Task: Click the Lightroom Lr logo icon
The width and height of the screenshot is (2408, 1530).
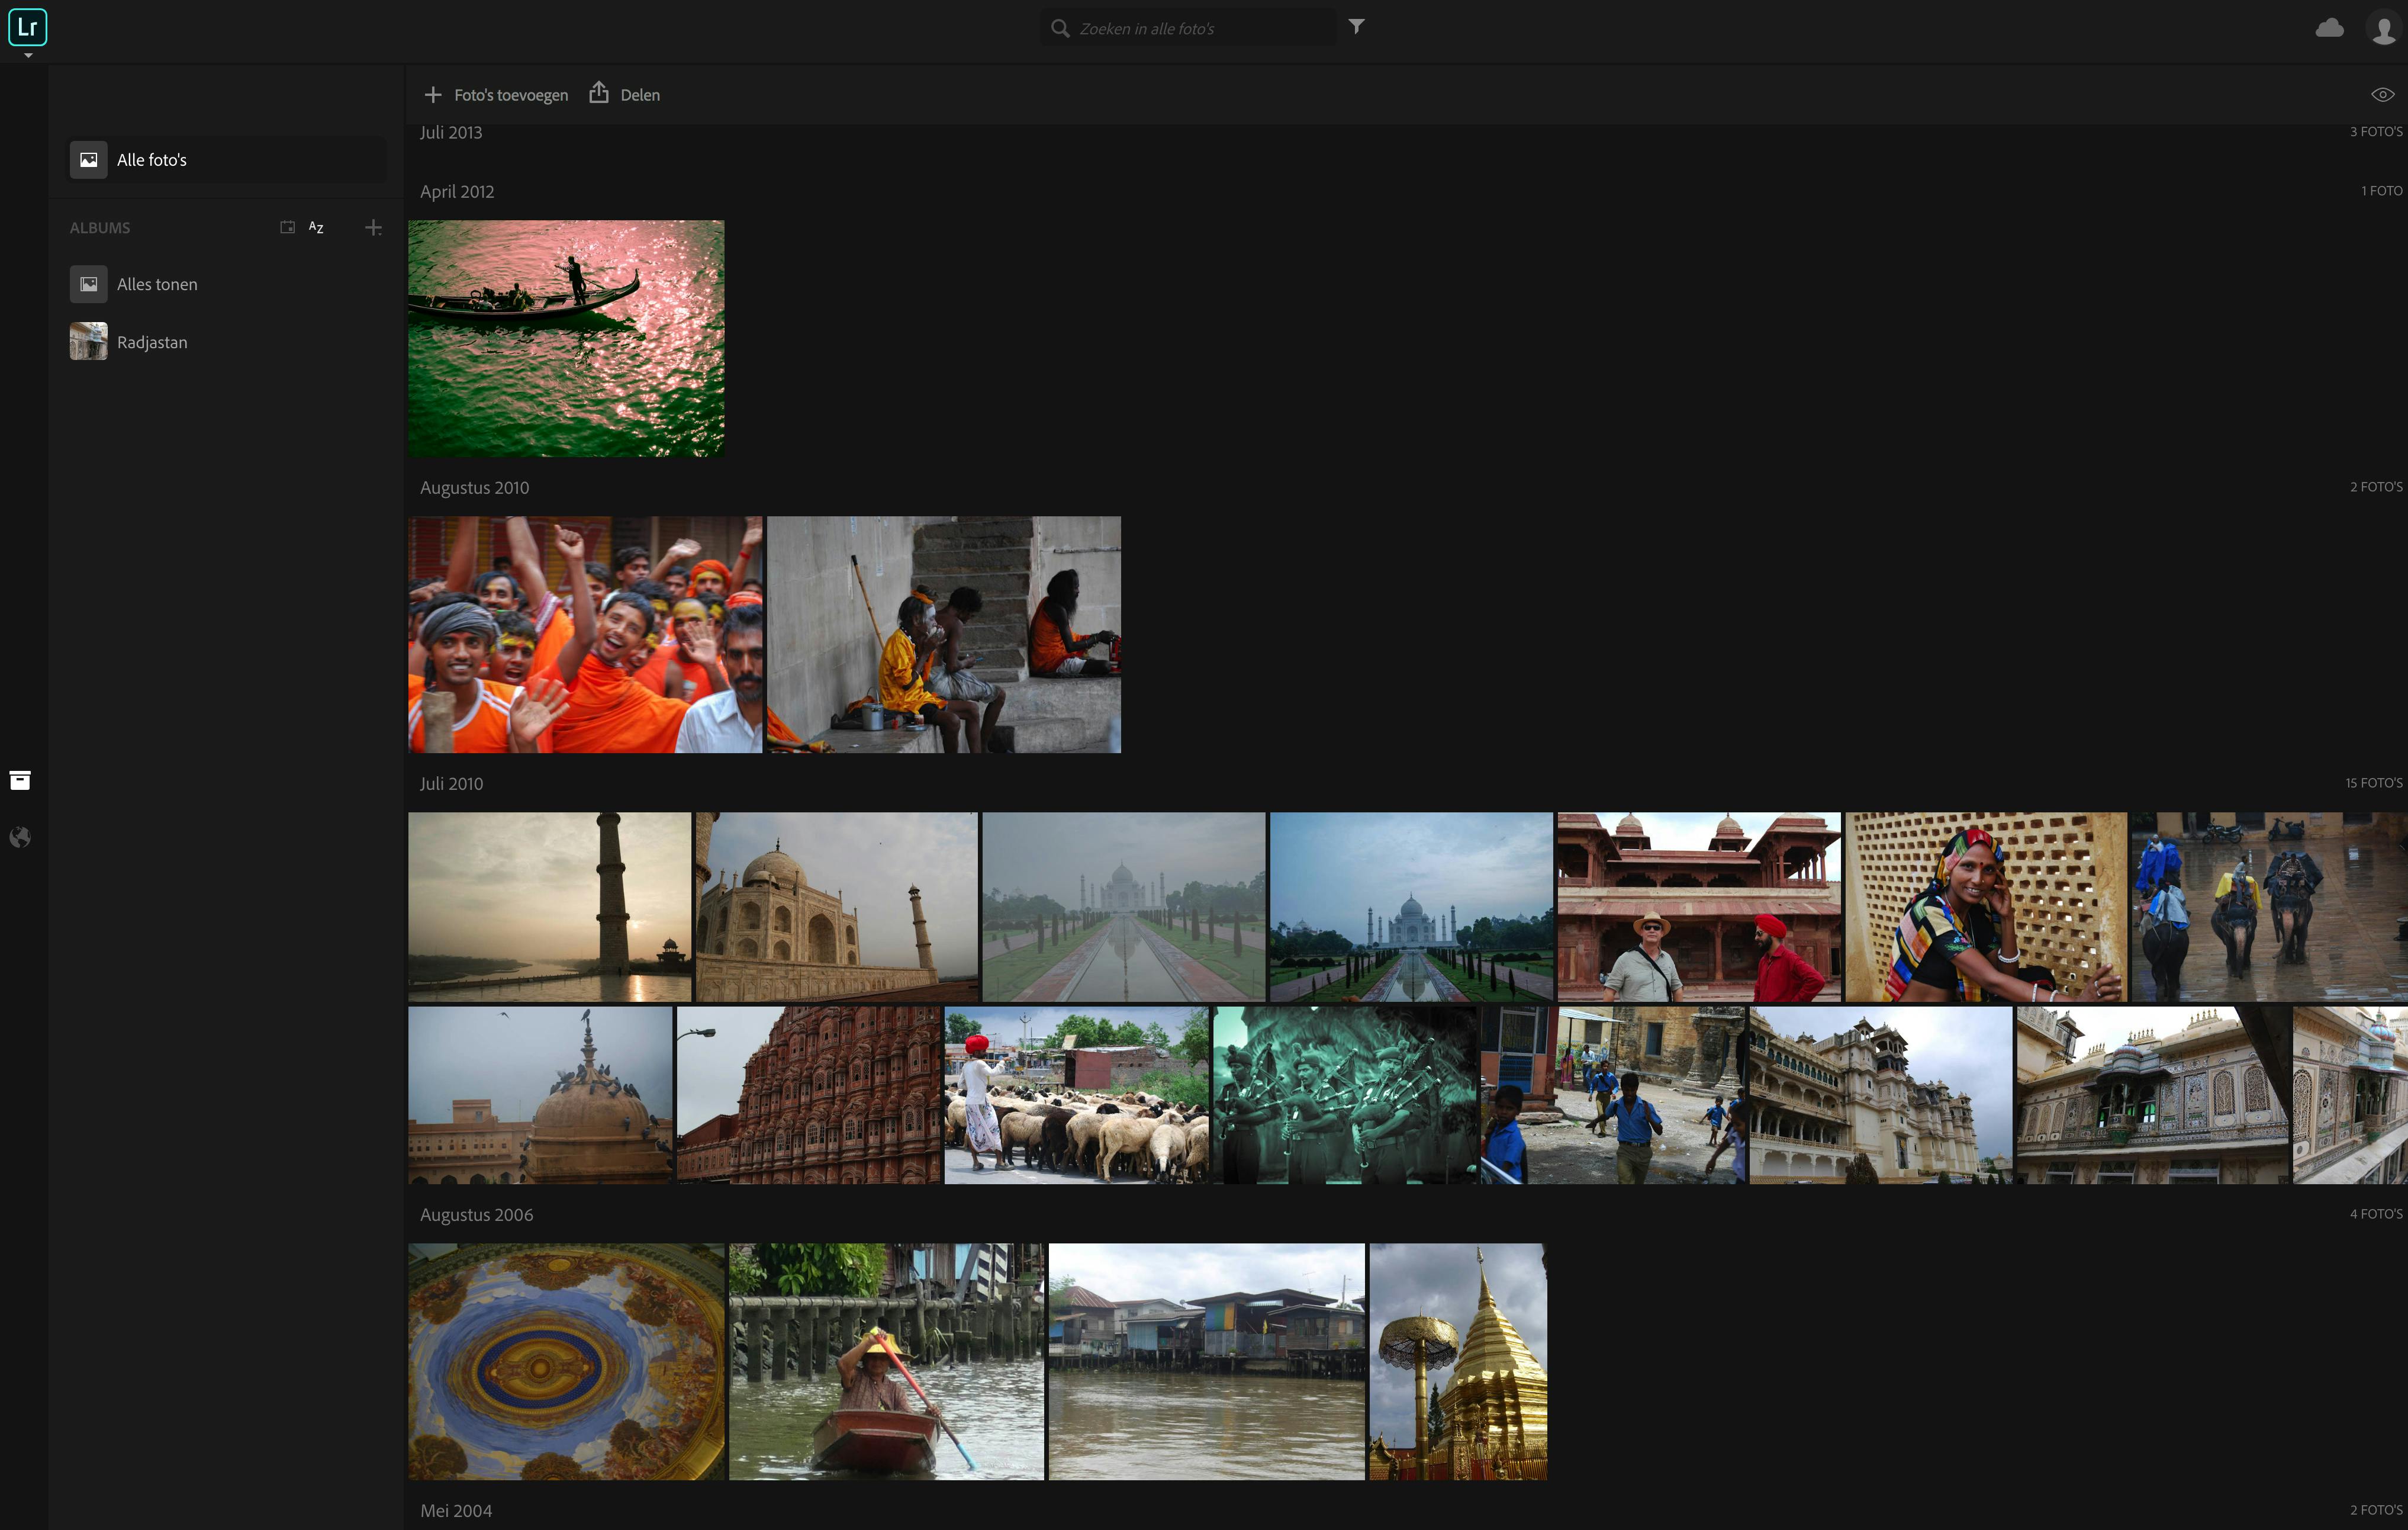Action: 27,27
